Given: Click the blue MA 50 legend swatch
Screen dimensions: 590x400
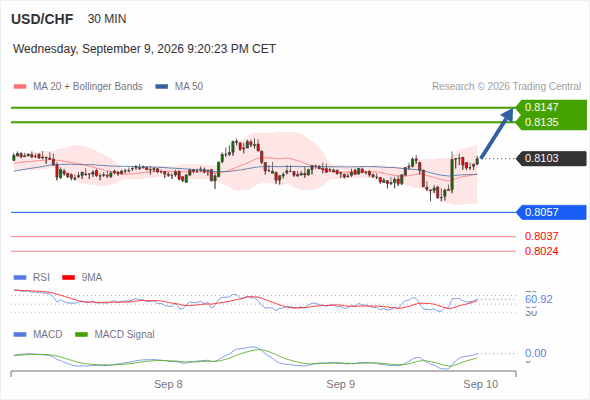Looking at the screenshot, I should (162, 87).
